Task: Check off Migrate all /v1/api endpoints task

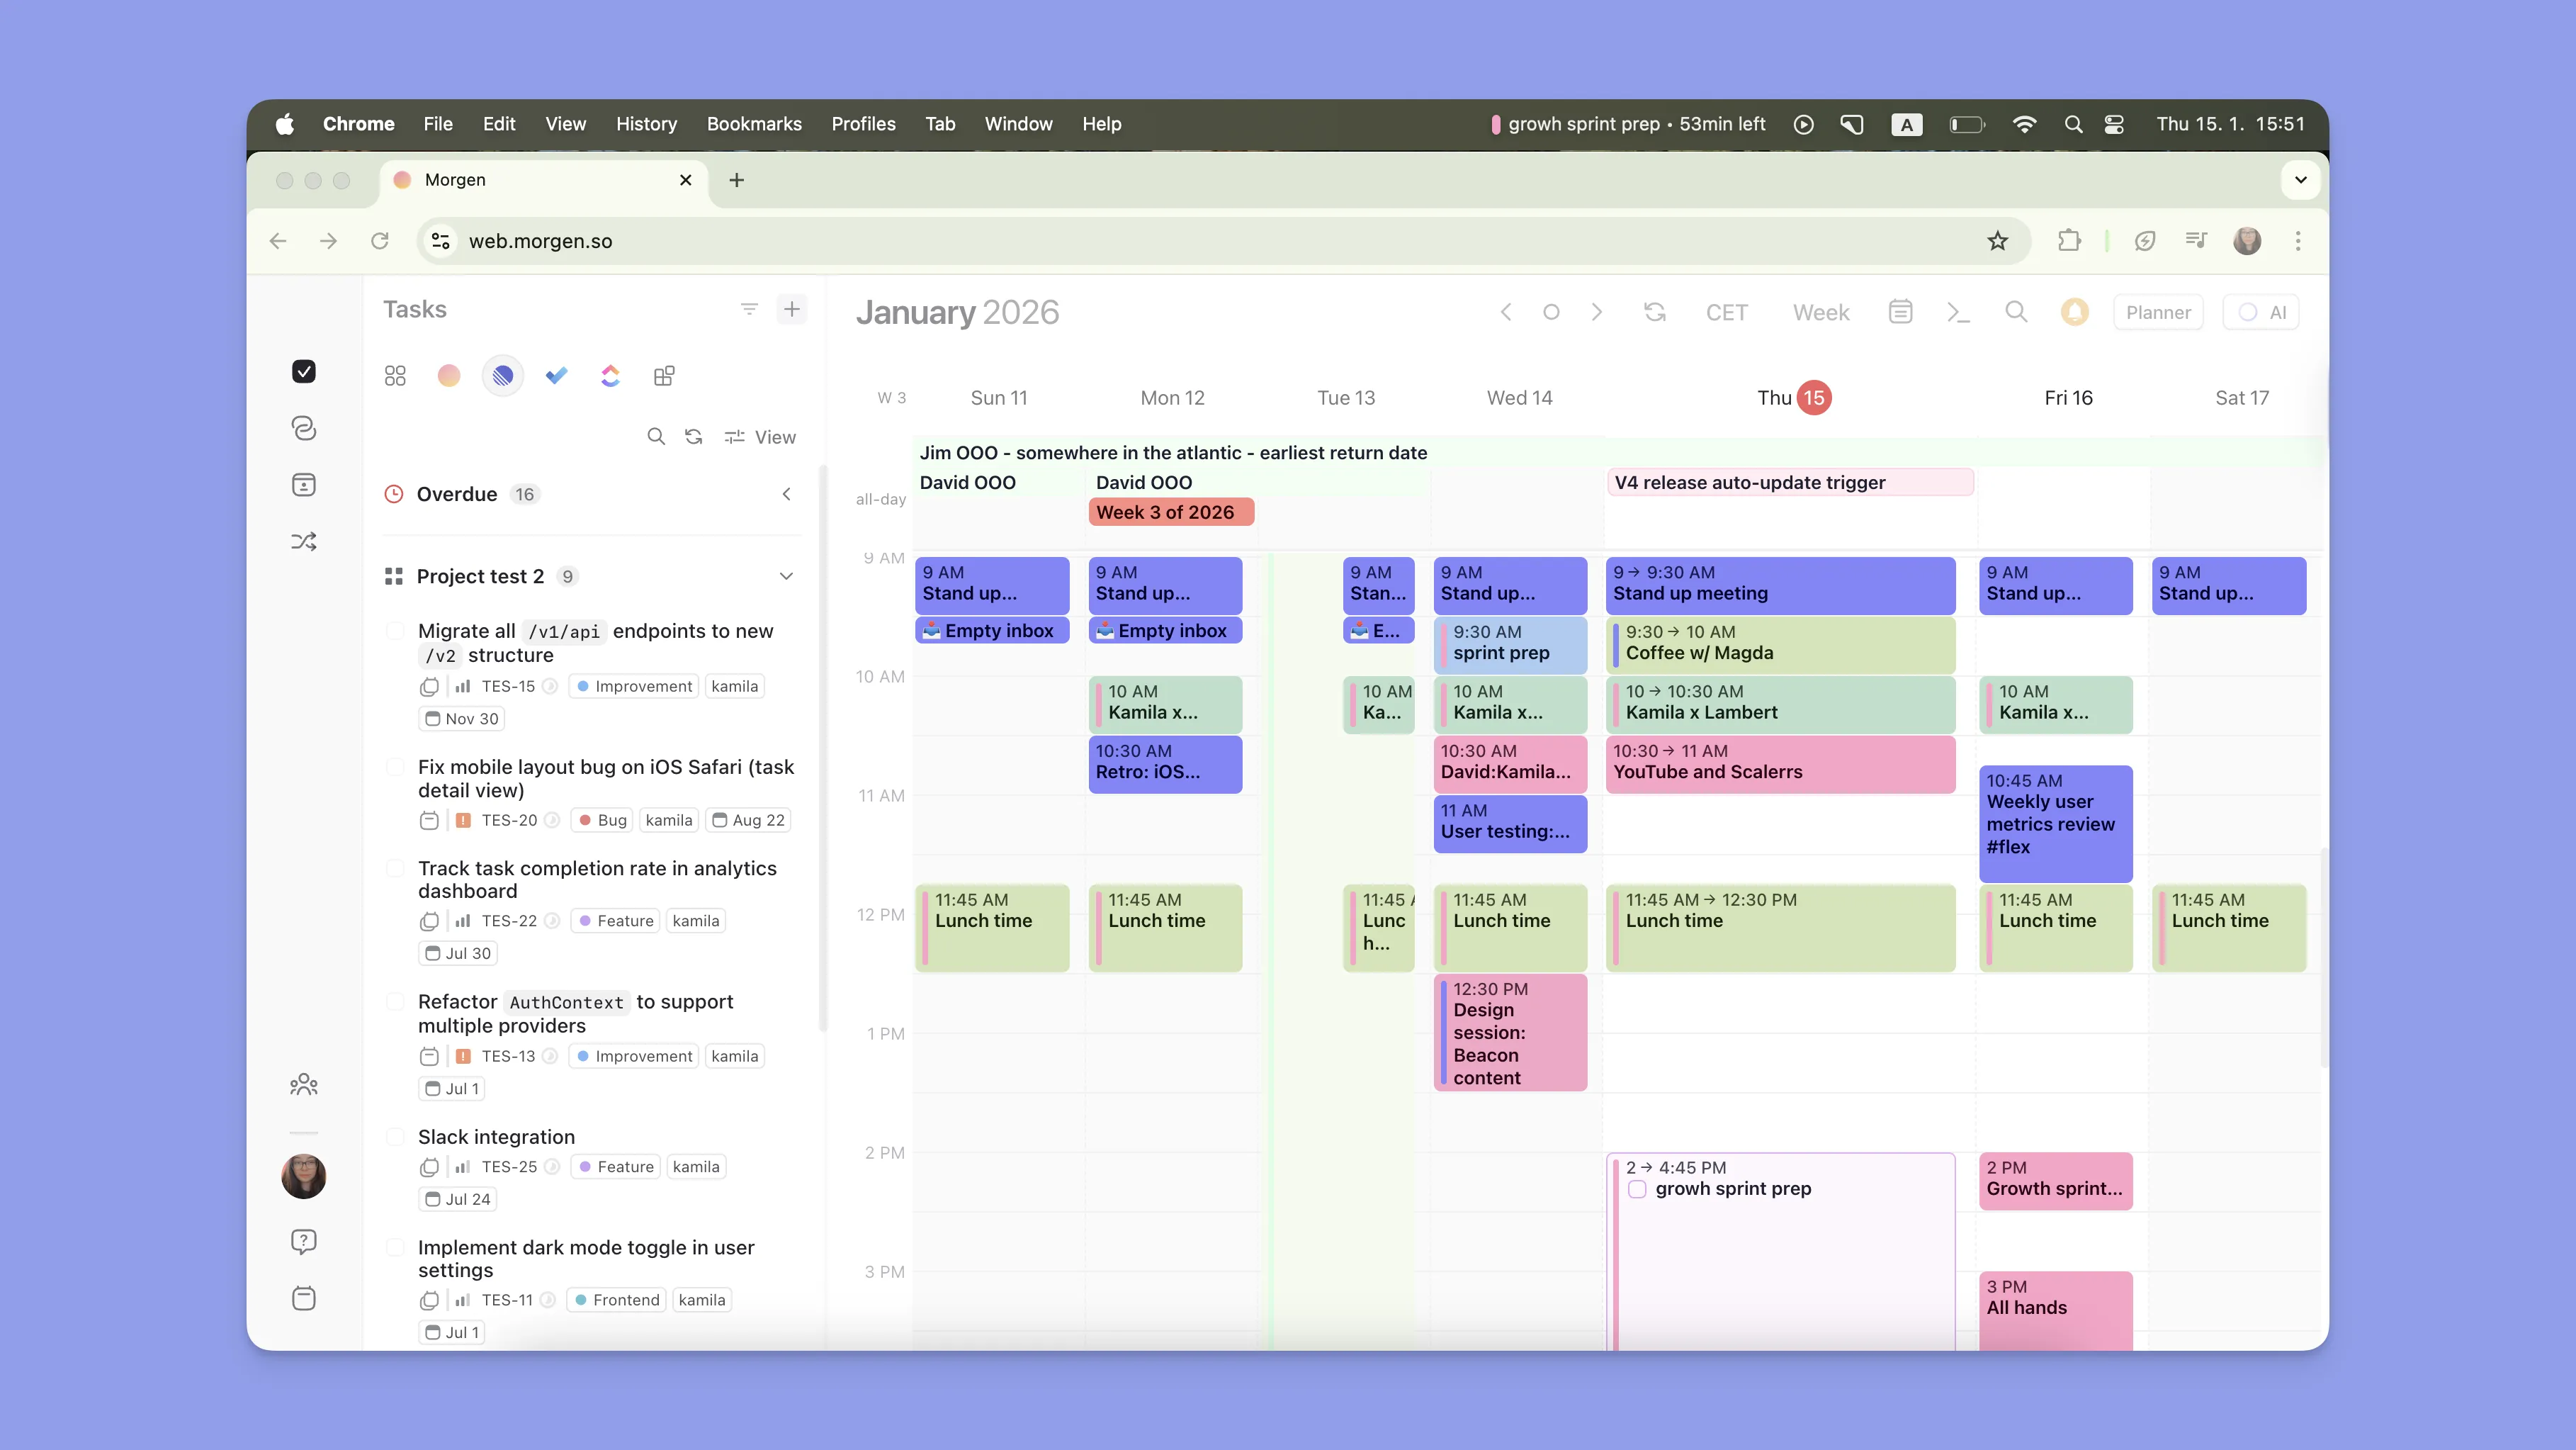Action: (x=396, y=631)
